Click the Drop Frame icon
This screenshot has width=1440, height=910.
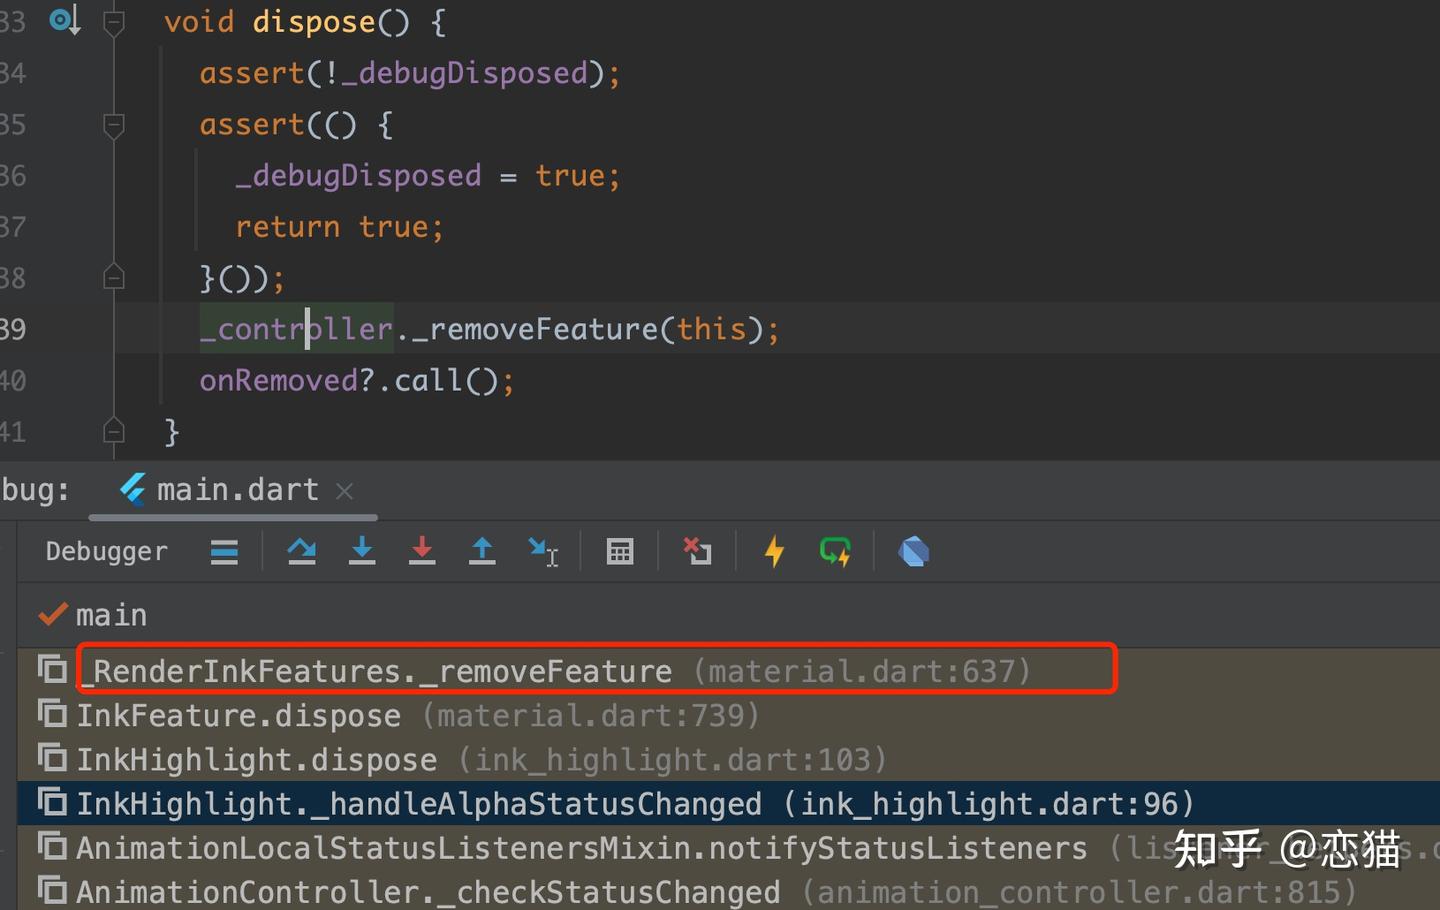(697, 552)
